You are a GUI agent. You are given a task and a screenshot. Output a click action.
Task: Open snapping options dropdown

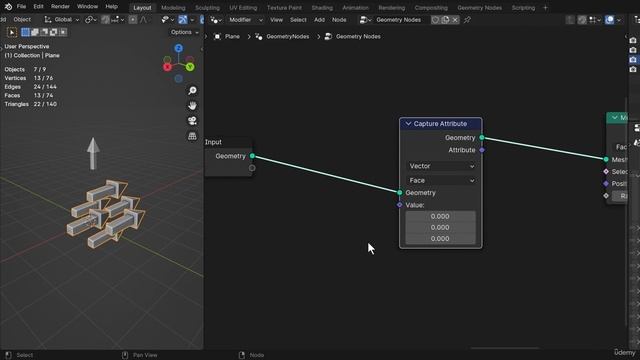point(118,20)
